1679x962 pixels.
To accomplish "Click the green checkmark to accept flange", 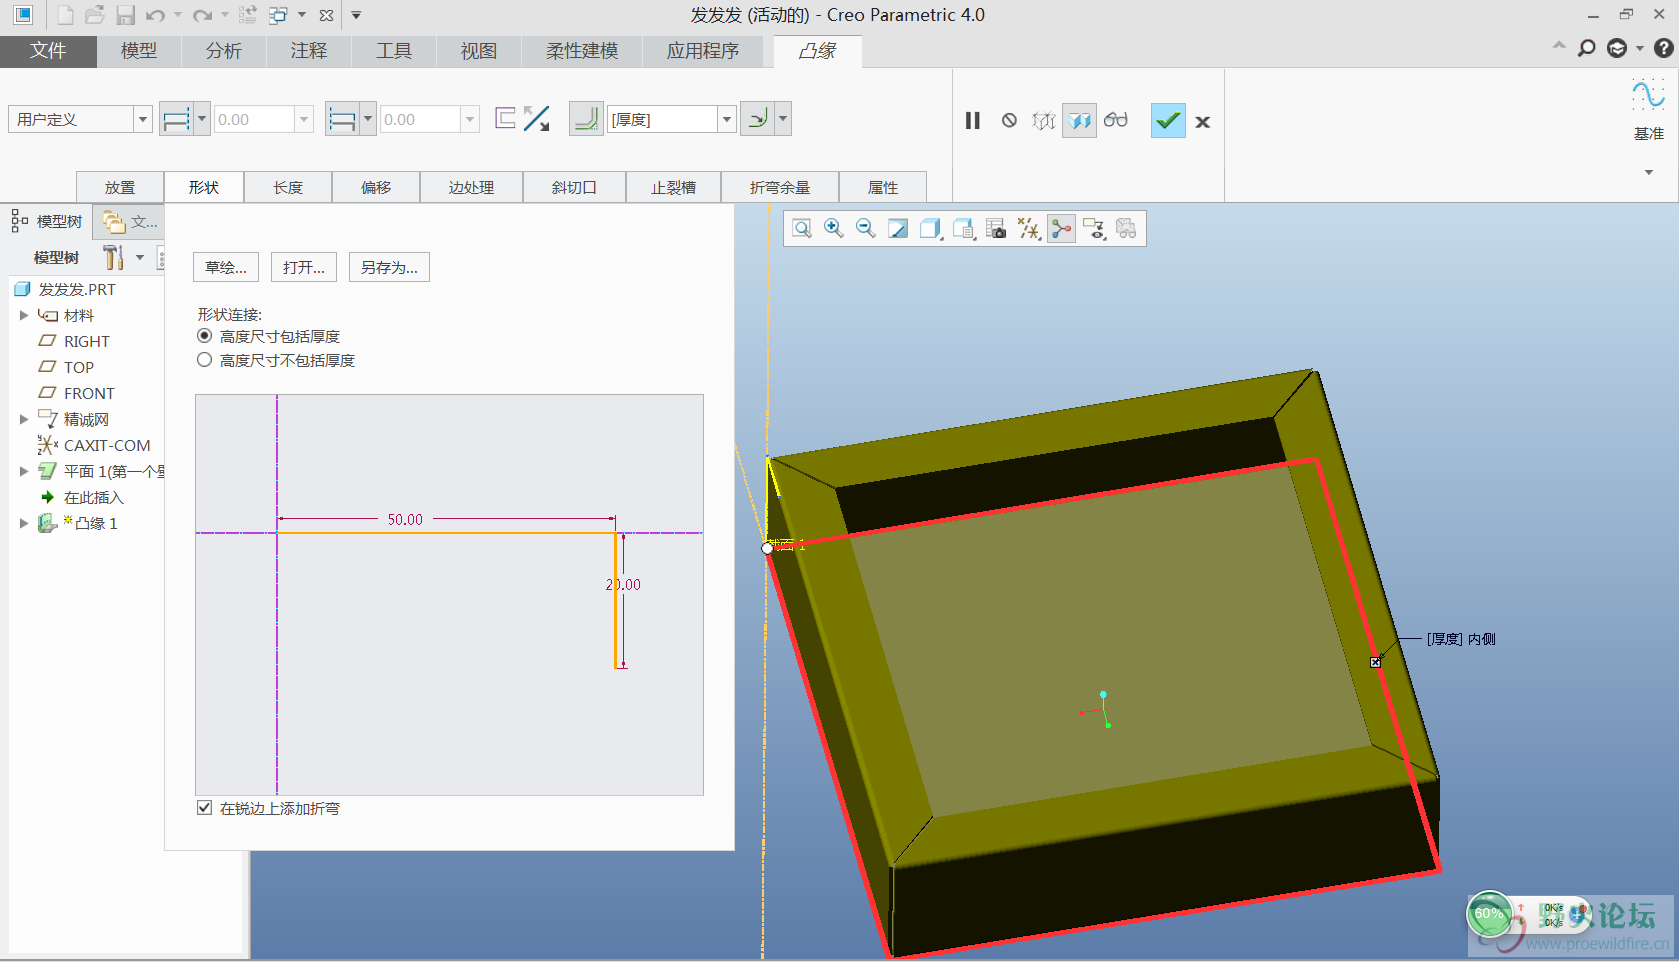I will tap(1167, 121).
